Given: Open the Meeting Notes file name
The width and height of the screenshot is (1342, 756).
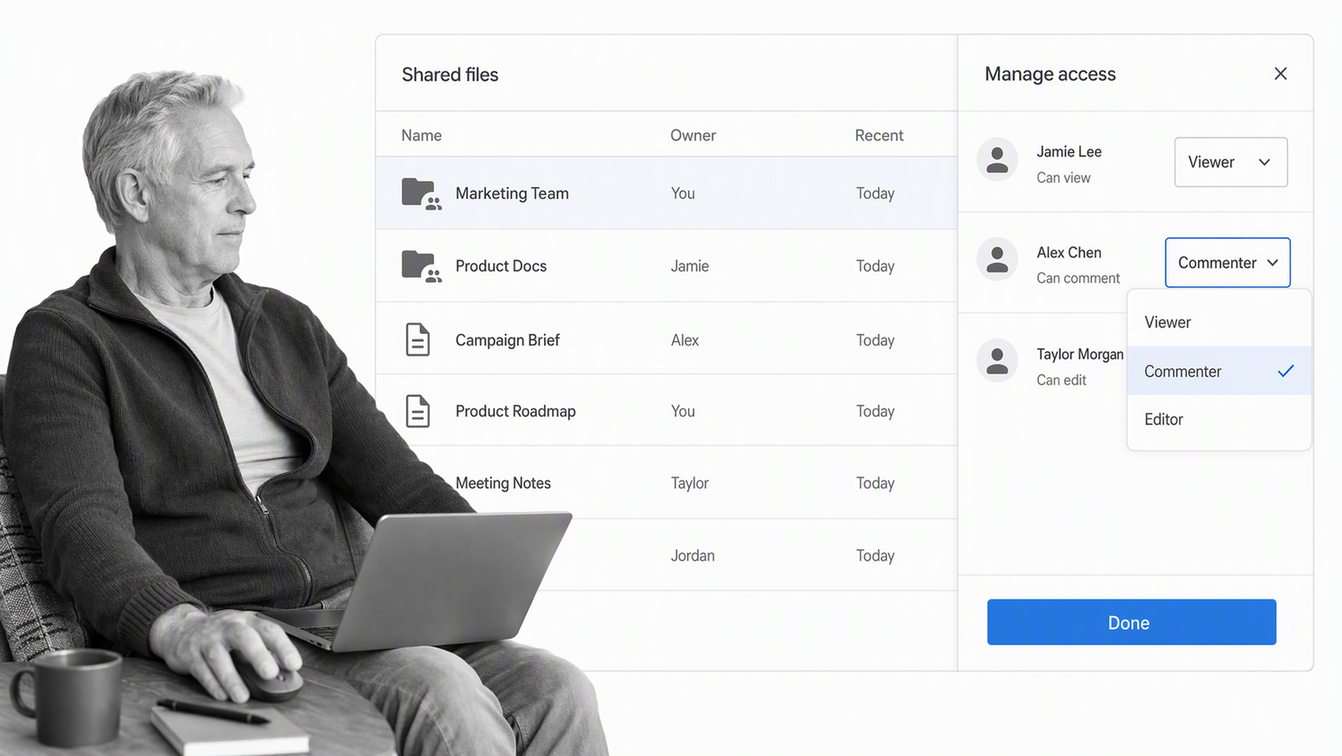Looking at the screenshot, I should (503, 483).
